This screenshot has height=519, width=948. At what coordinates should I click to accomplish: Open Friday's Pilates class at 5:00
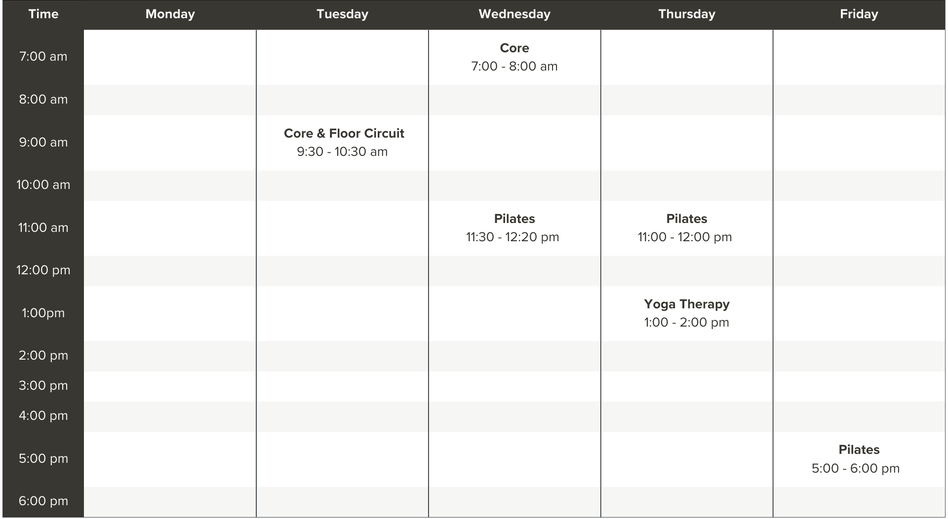(x=858, y=459)
